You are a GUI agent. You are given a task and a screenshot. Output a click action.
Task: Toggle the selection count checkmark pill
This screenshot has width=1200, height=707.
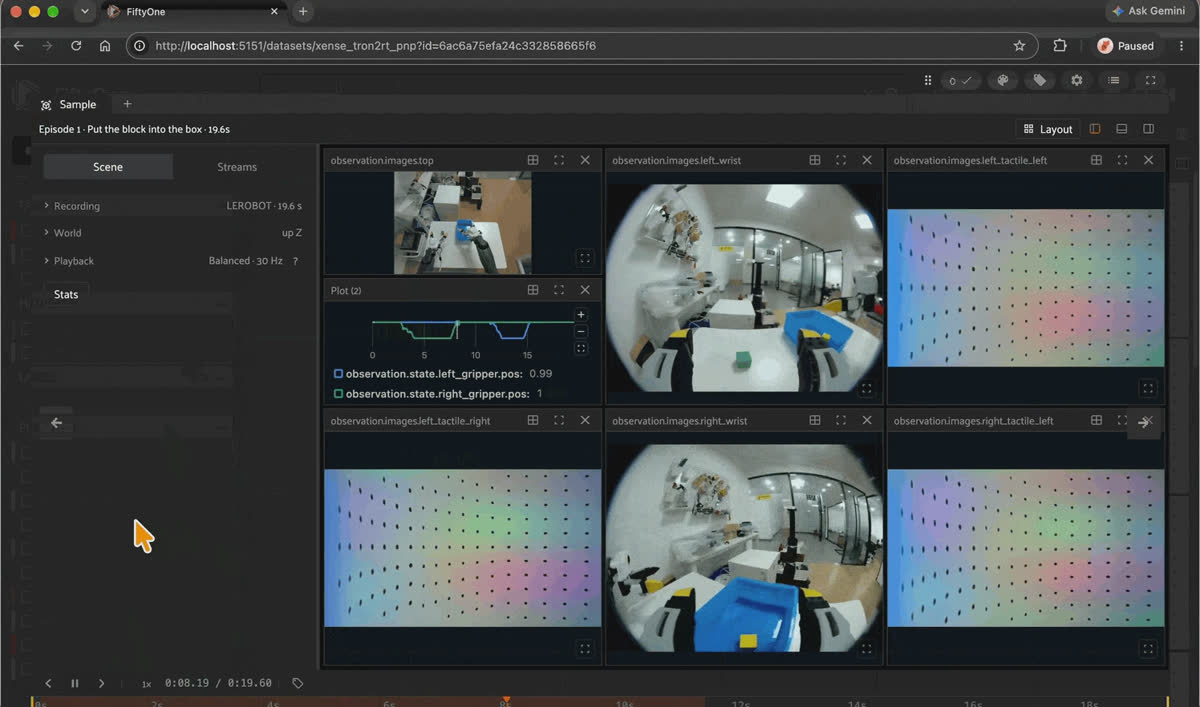pos(961,81)
